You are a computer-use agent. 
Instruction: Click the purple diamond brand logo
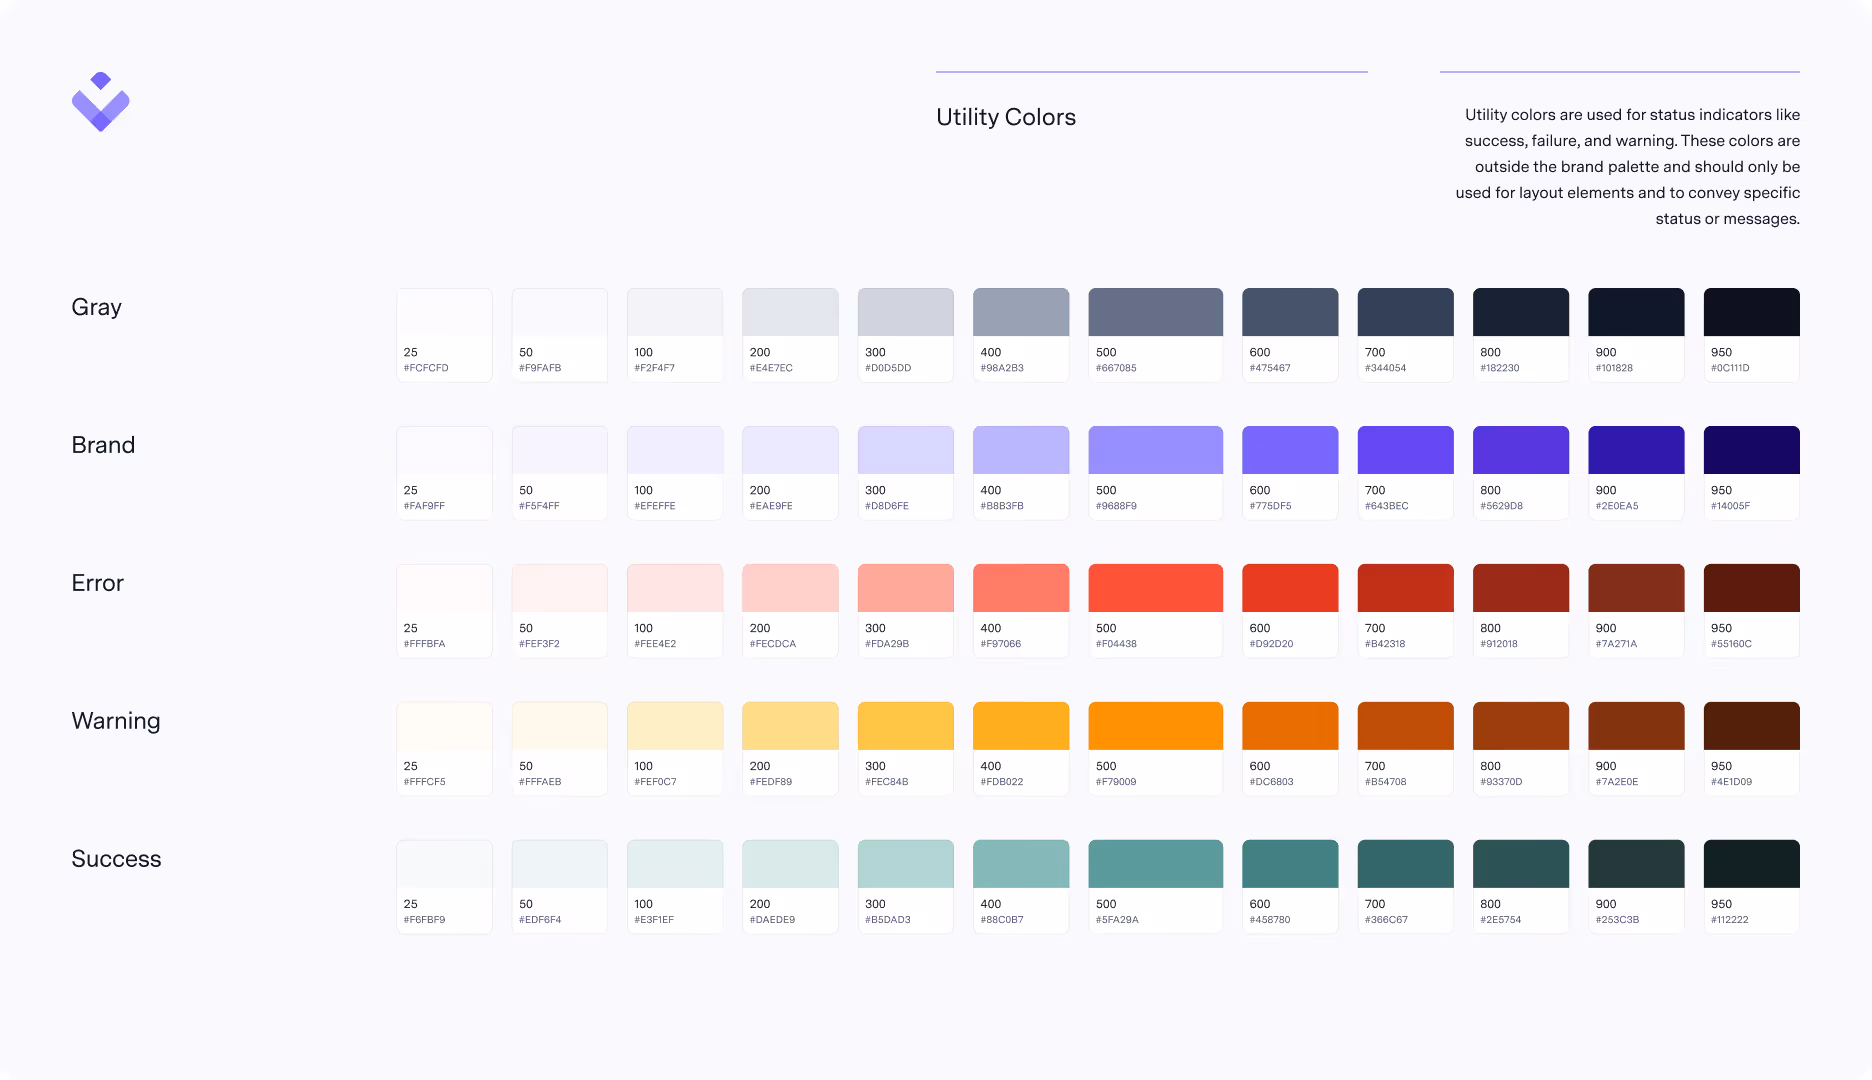(x=101, y=102)
